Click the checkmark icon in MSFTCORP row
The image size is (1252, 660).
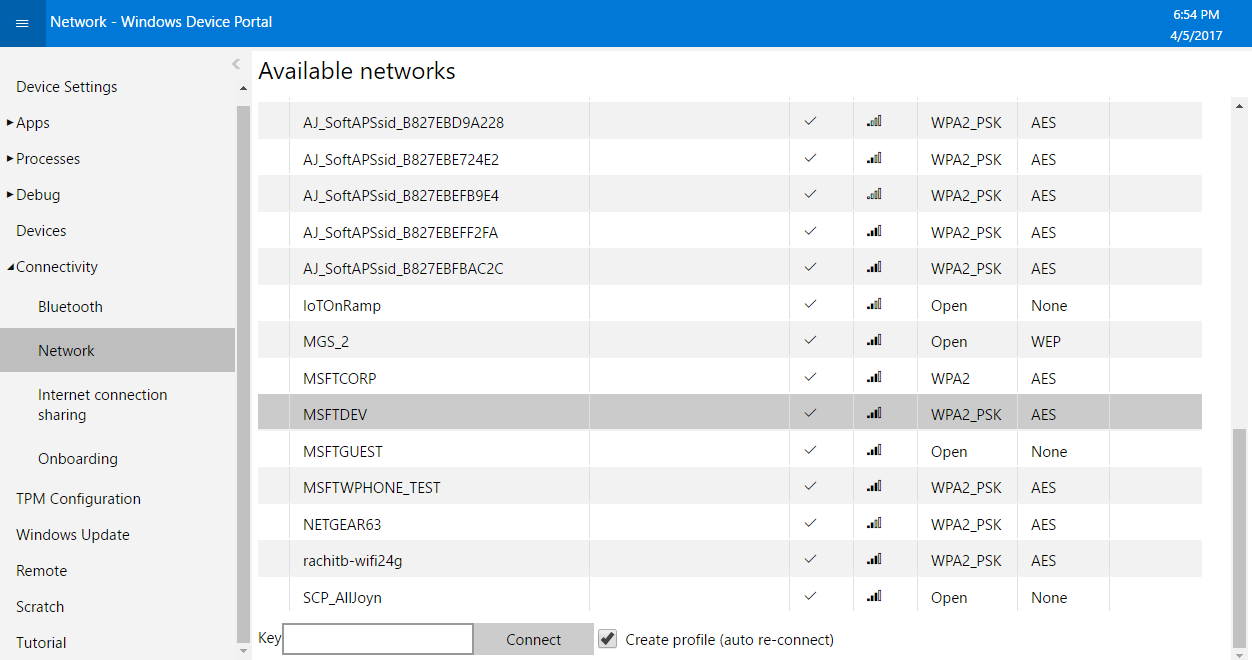[810, 377]
